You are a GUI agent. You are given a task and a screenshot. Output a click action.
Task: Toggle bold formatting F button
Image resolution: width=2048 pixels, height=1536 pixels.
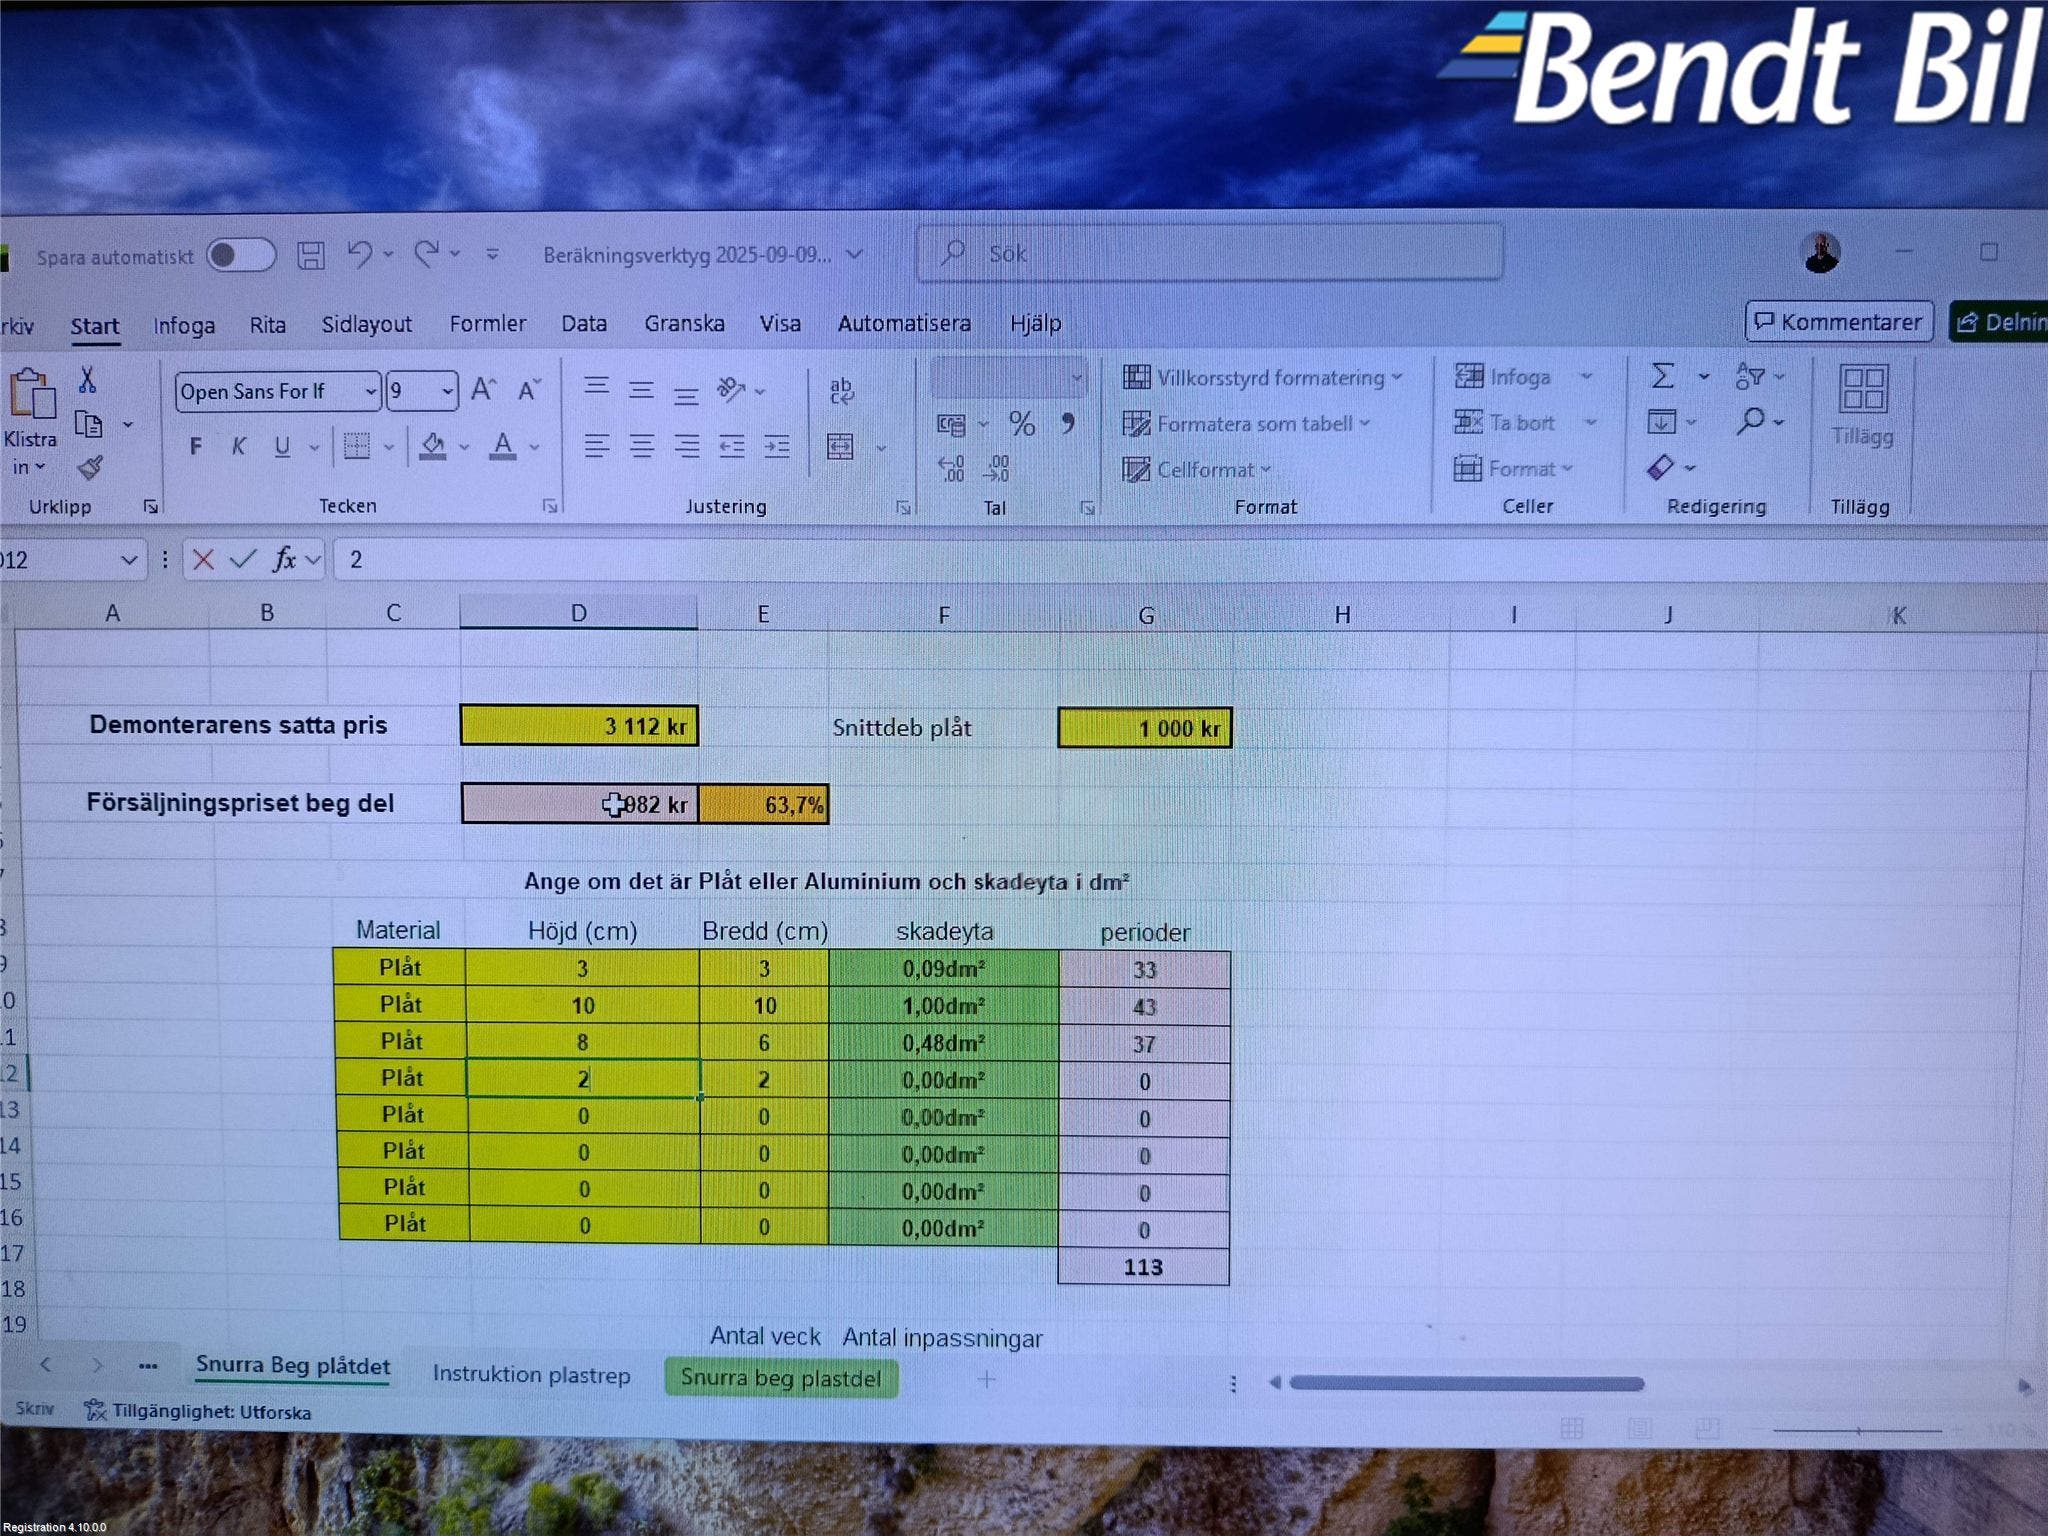point(196,446)
